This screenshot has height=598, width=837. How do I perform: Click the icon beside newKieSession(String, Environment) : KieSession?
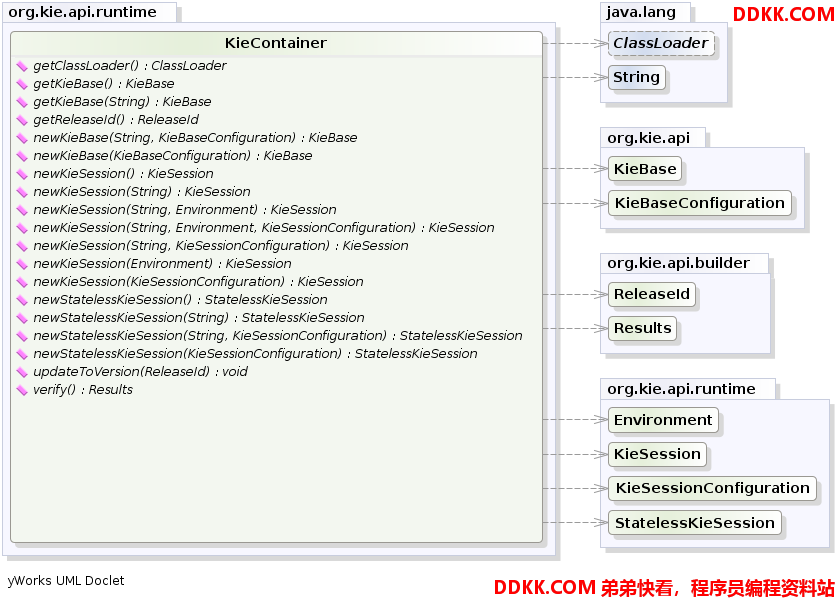[x=22, y=210]
